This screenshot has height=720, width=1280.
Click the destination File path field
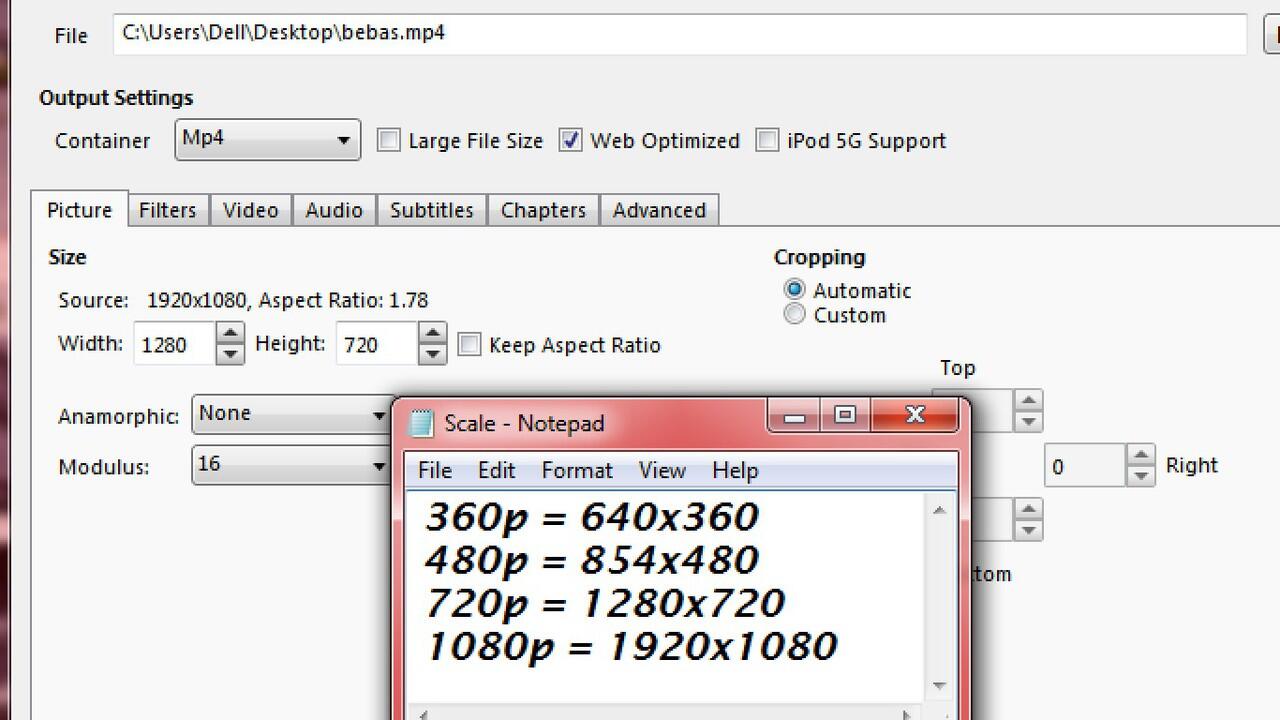pos(680,33)
